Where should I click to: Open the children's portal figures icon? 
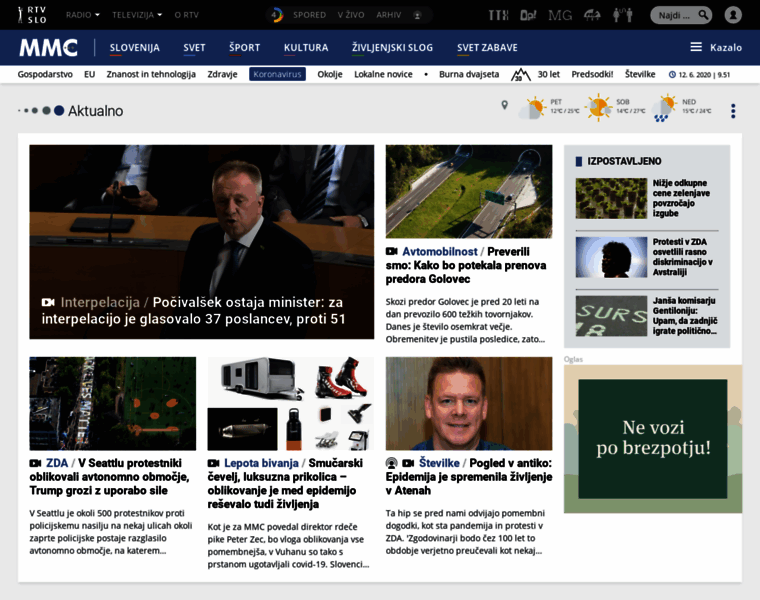coord(623,15)
